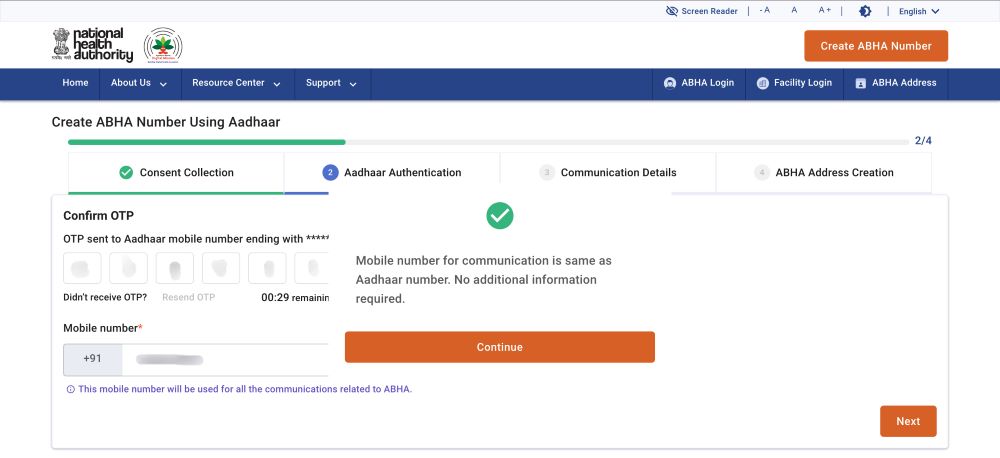1000x458 pixels.
Task: Open the National Health Authority logo
Action: click(x=92, y=45)
